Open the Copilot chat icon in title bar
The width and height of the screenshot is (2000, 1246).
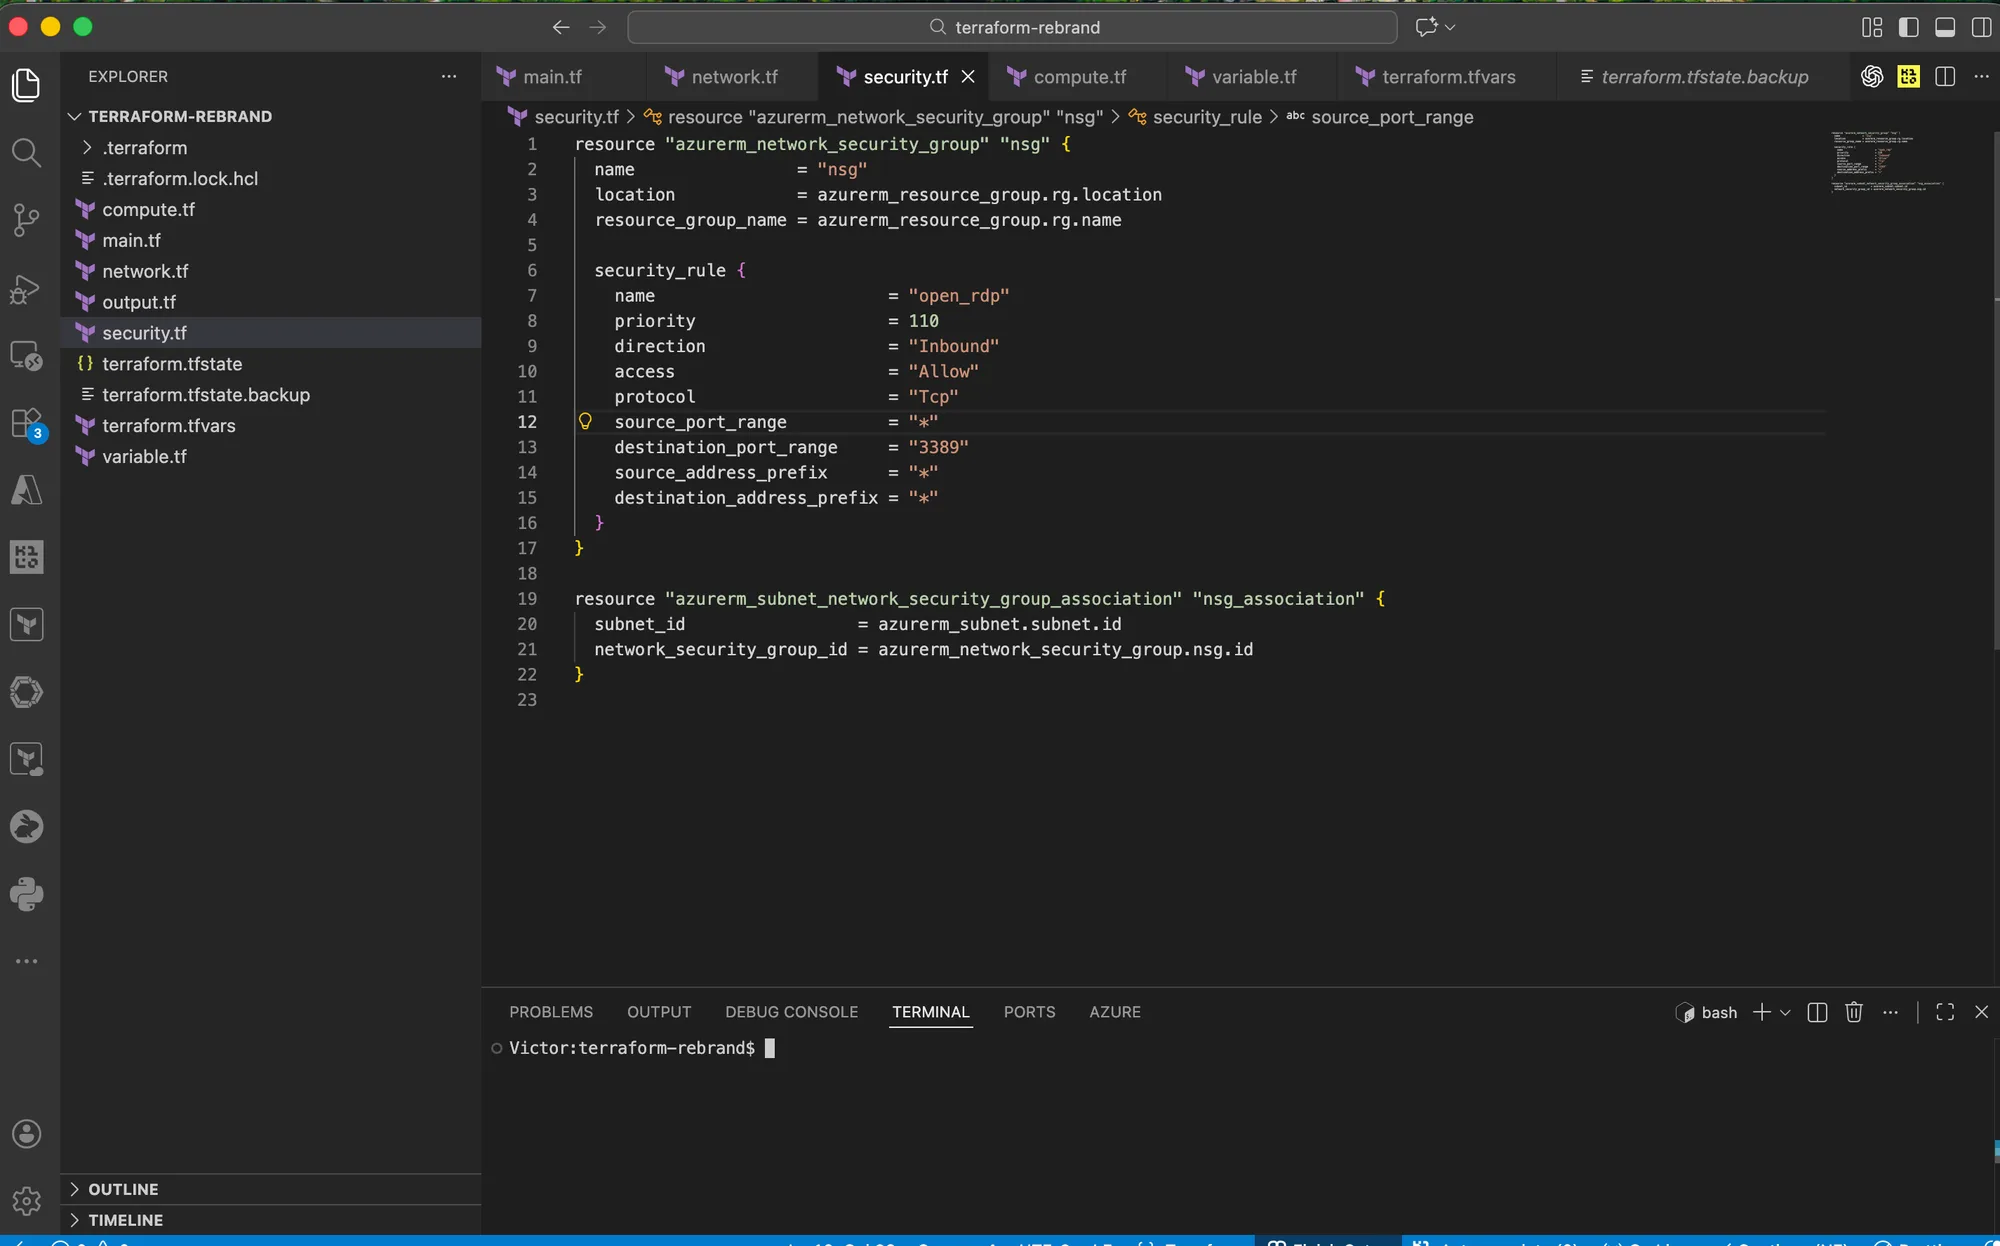tap(1426, 27)
